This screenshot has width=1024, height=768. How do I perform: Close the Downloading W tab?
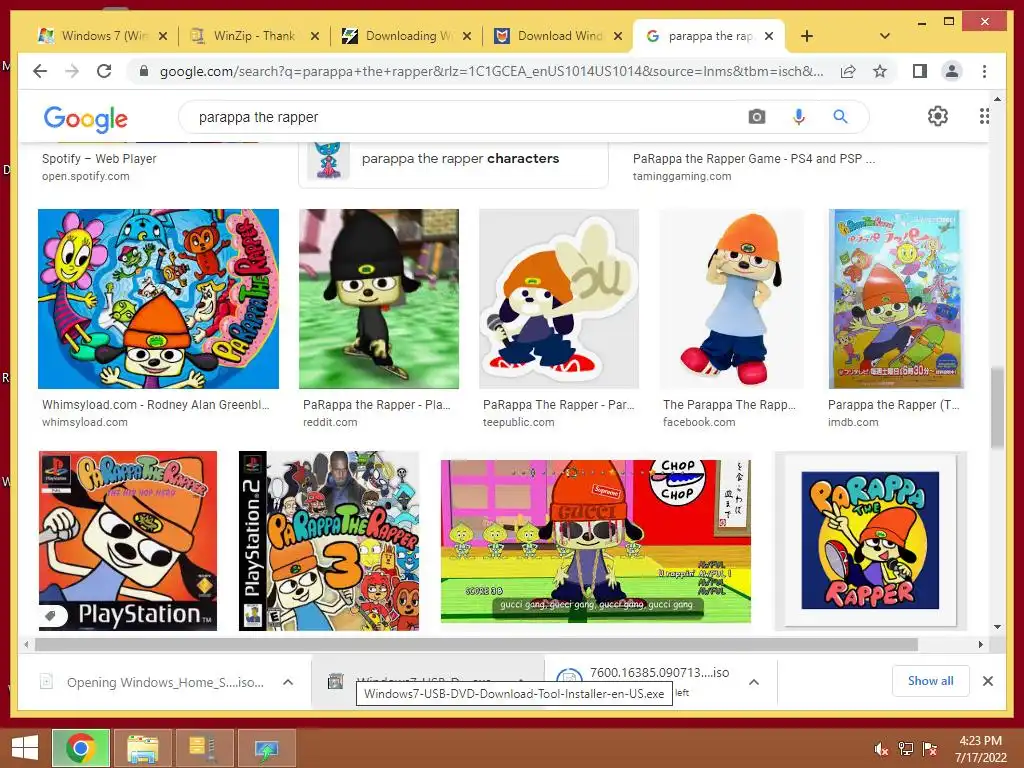tap(467, 36)
